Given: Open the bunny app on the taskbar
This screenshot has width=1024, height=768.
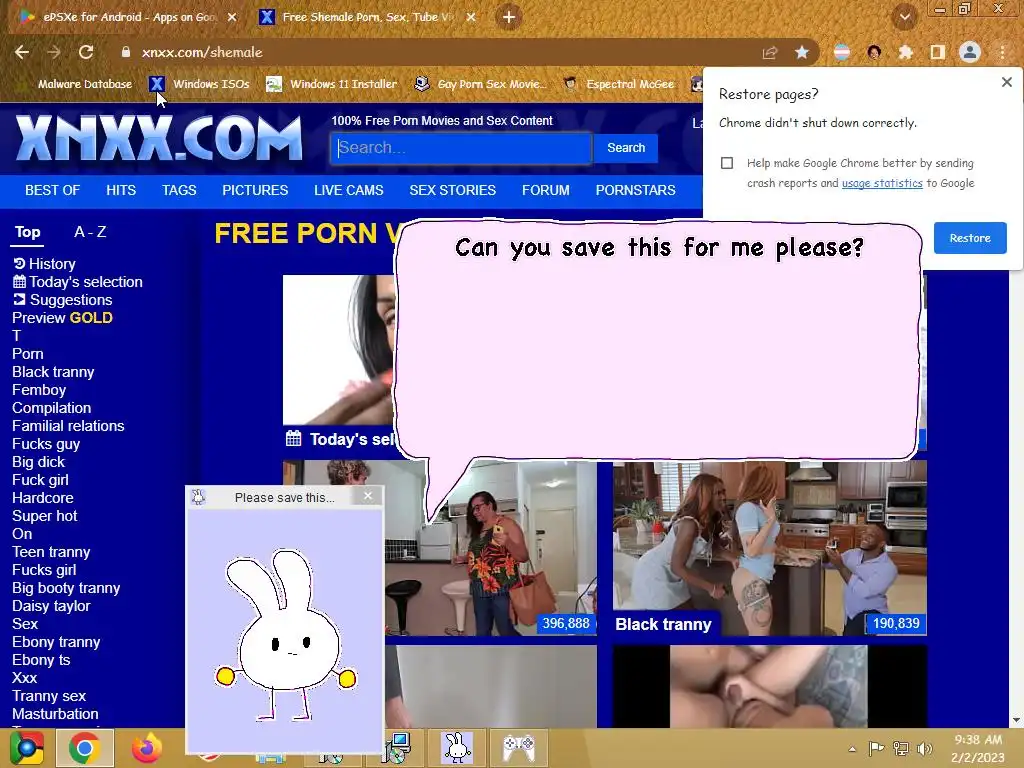Looking at the screenshot, I should click(x=457, y=748).
